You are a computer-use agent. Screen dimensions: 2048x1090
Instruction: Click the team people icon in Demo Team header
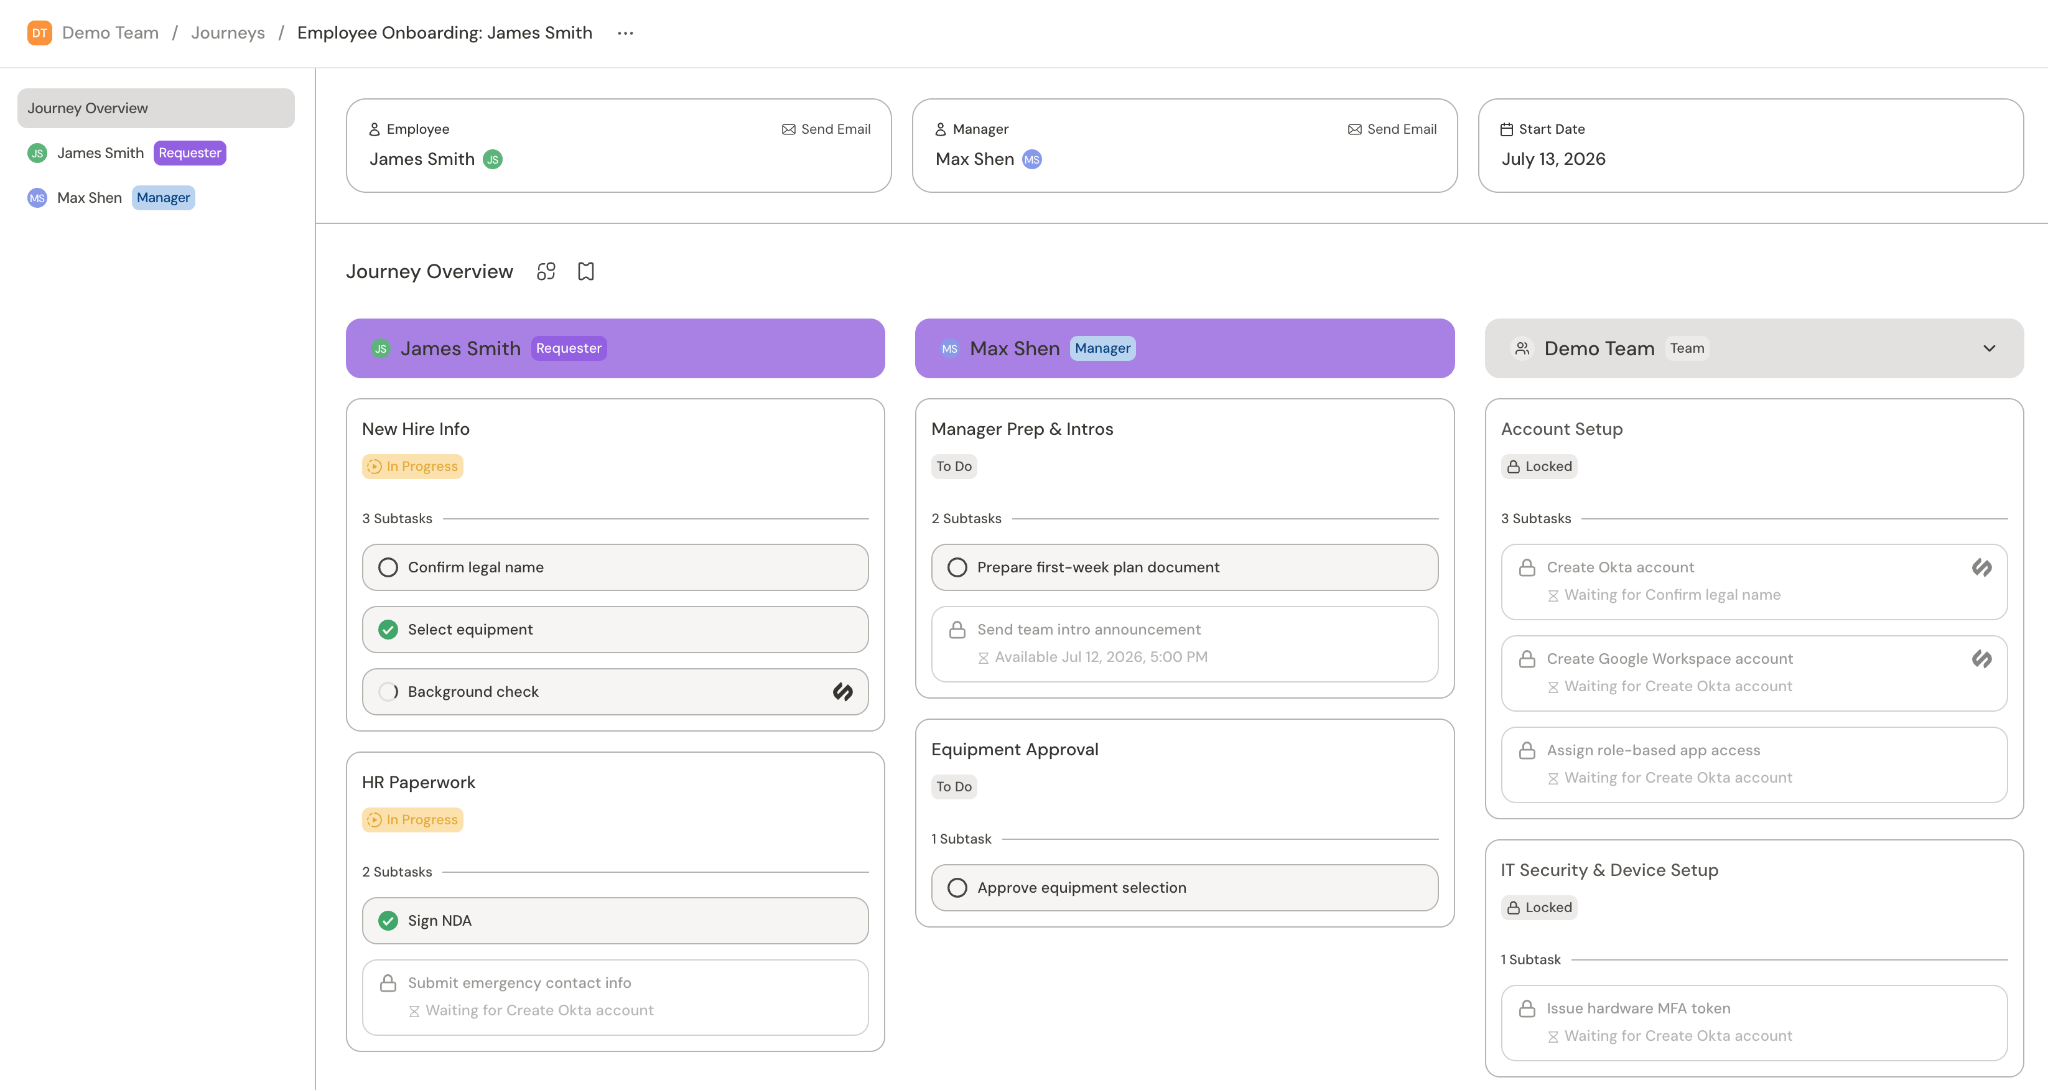coord(1522,348)
